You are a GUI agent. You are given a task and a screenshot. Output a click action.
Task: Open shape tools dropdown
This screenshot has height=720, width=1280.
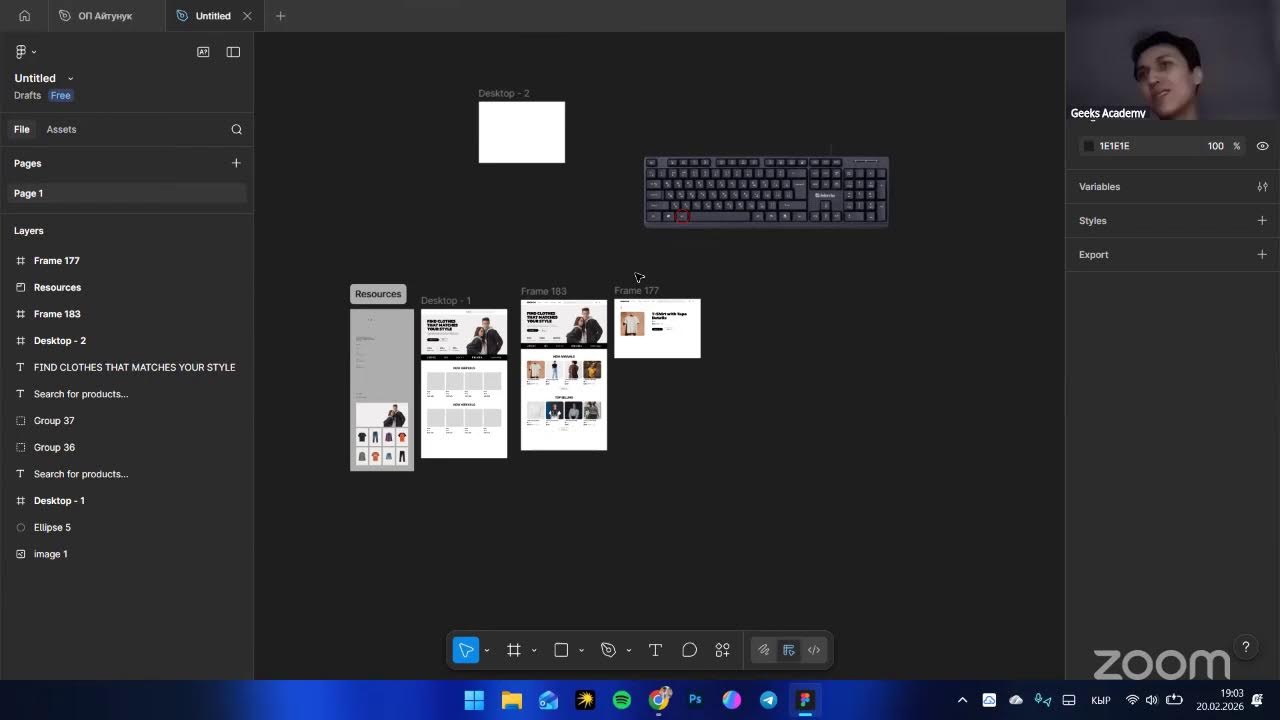click(x=581, y=651)
